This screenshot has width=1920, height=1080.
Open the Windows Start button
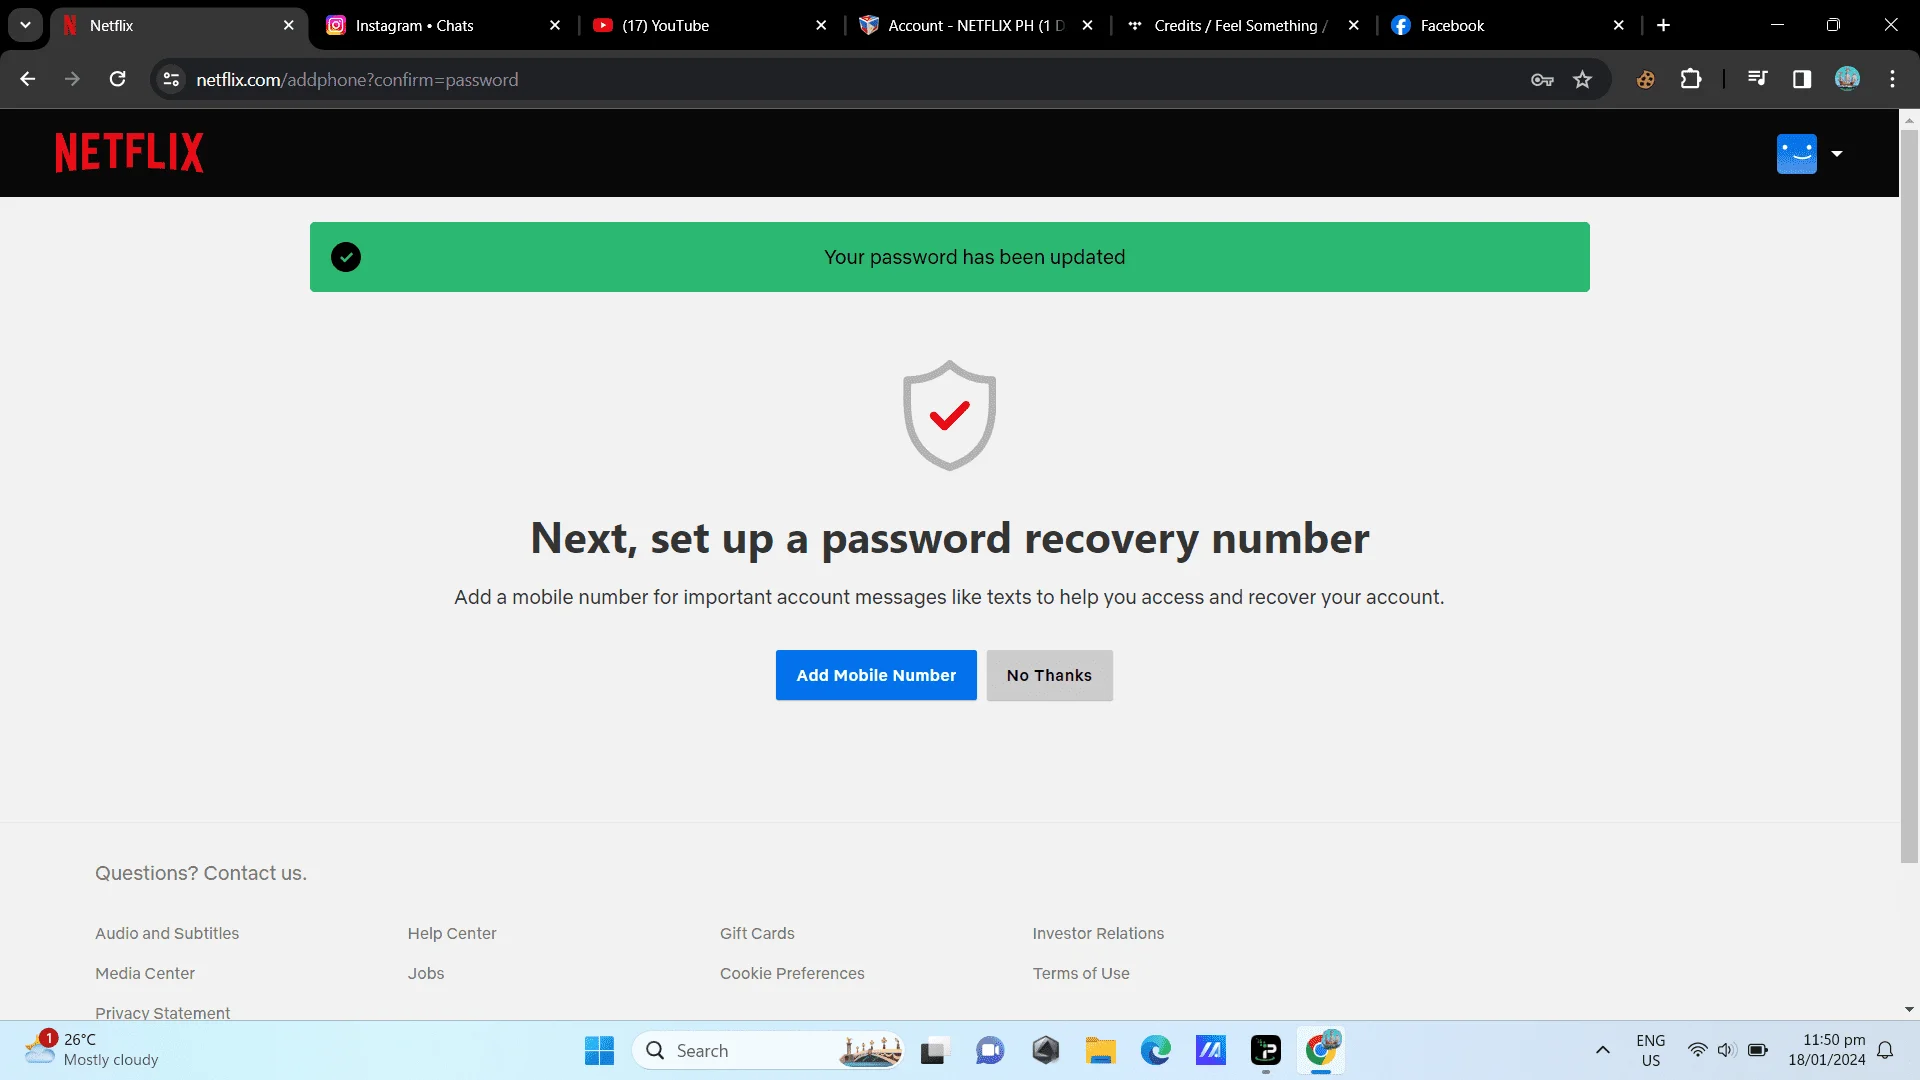tap(599, 1051)
